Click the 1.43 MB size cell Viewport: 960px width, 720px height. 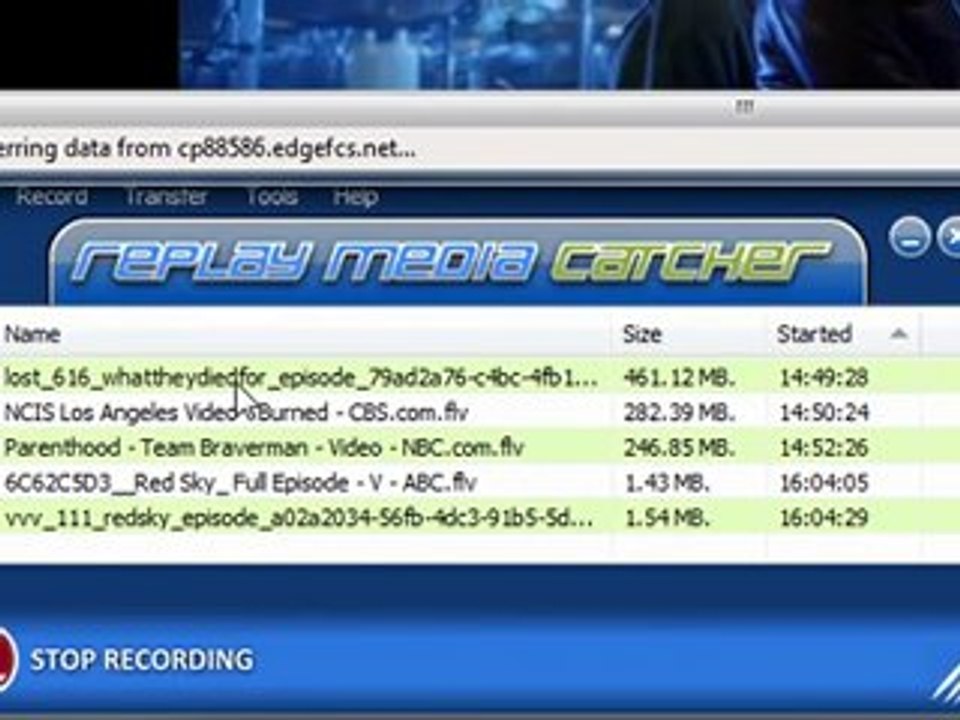point(666,483)
